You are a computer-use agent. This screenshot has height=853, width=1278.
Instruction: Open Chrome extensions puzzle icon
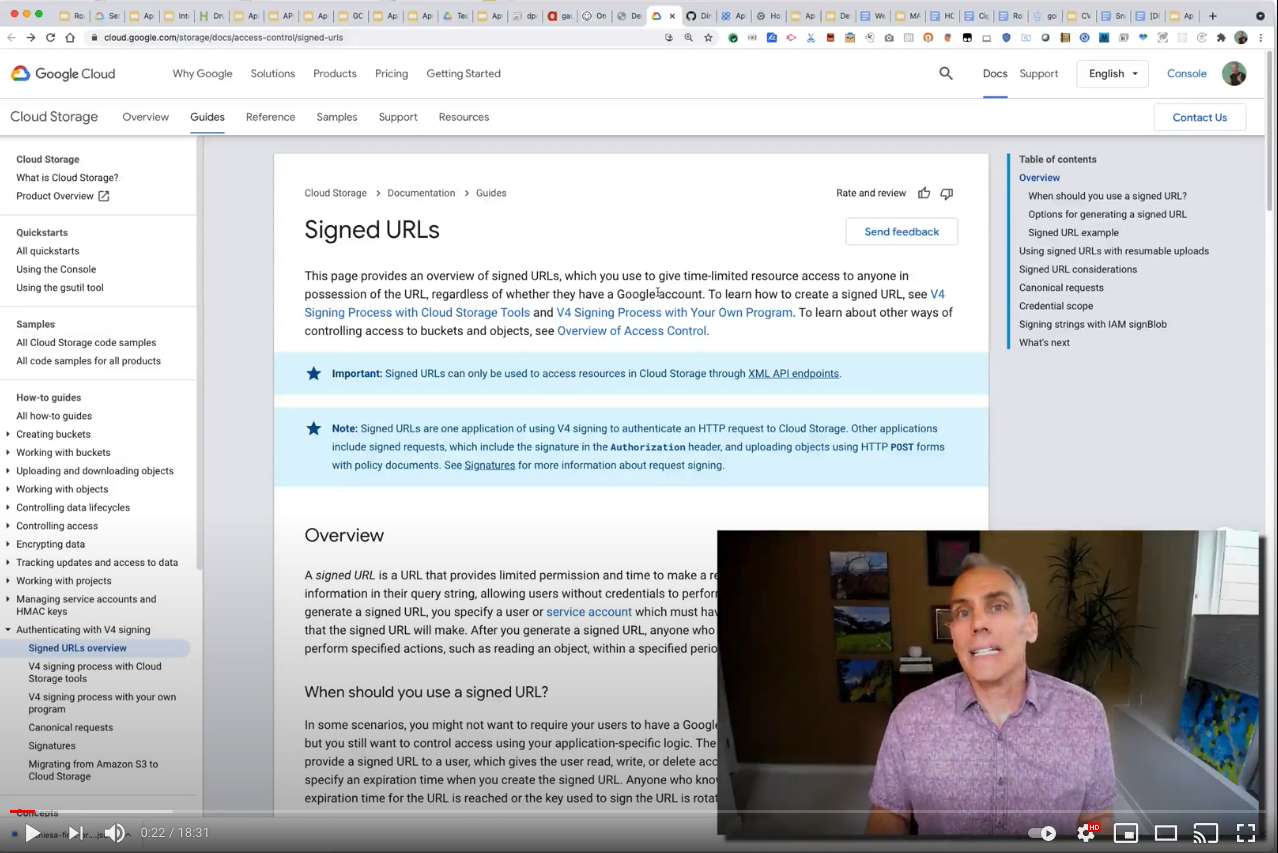coord(1220,37)
